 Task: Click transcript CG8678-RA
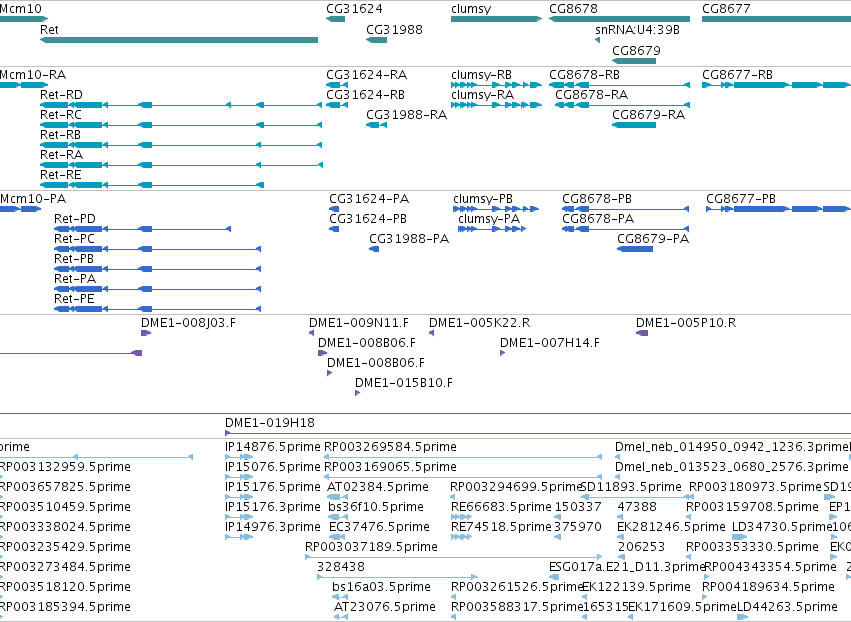(x=623, y=105)
